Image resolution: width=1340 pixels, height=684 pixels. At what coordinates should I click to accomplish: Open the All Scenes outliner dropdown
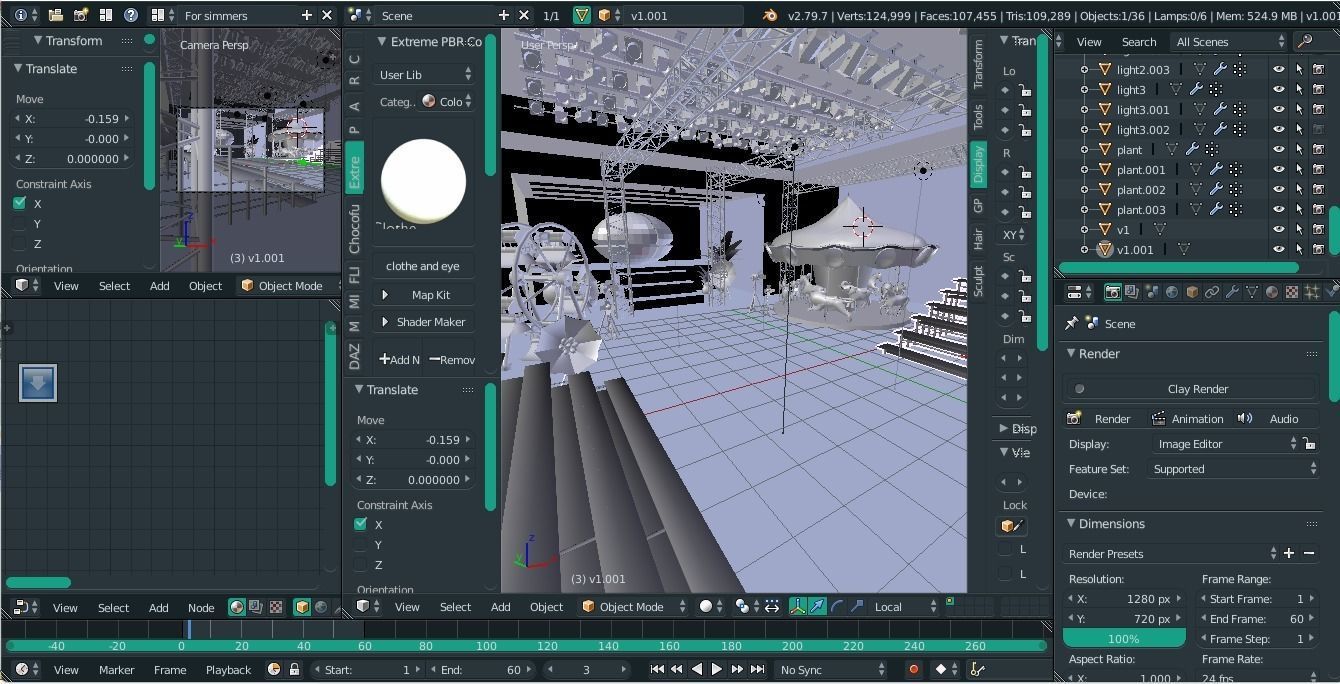click(1230, 41)
